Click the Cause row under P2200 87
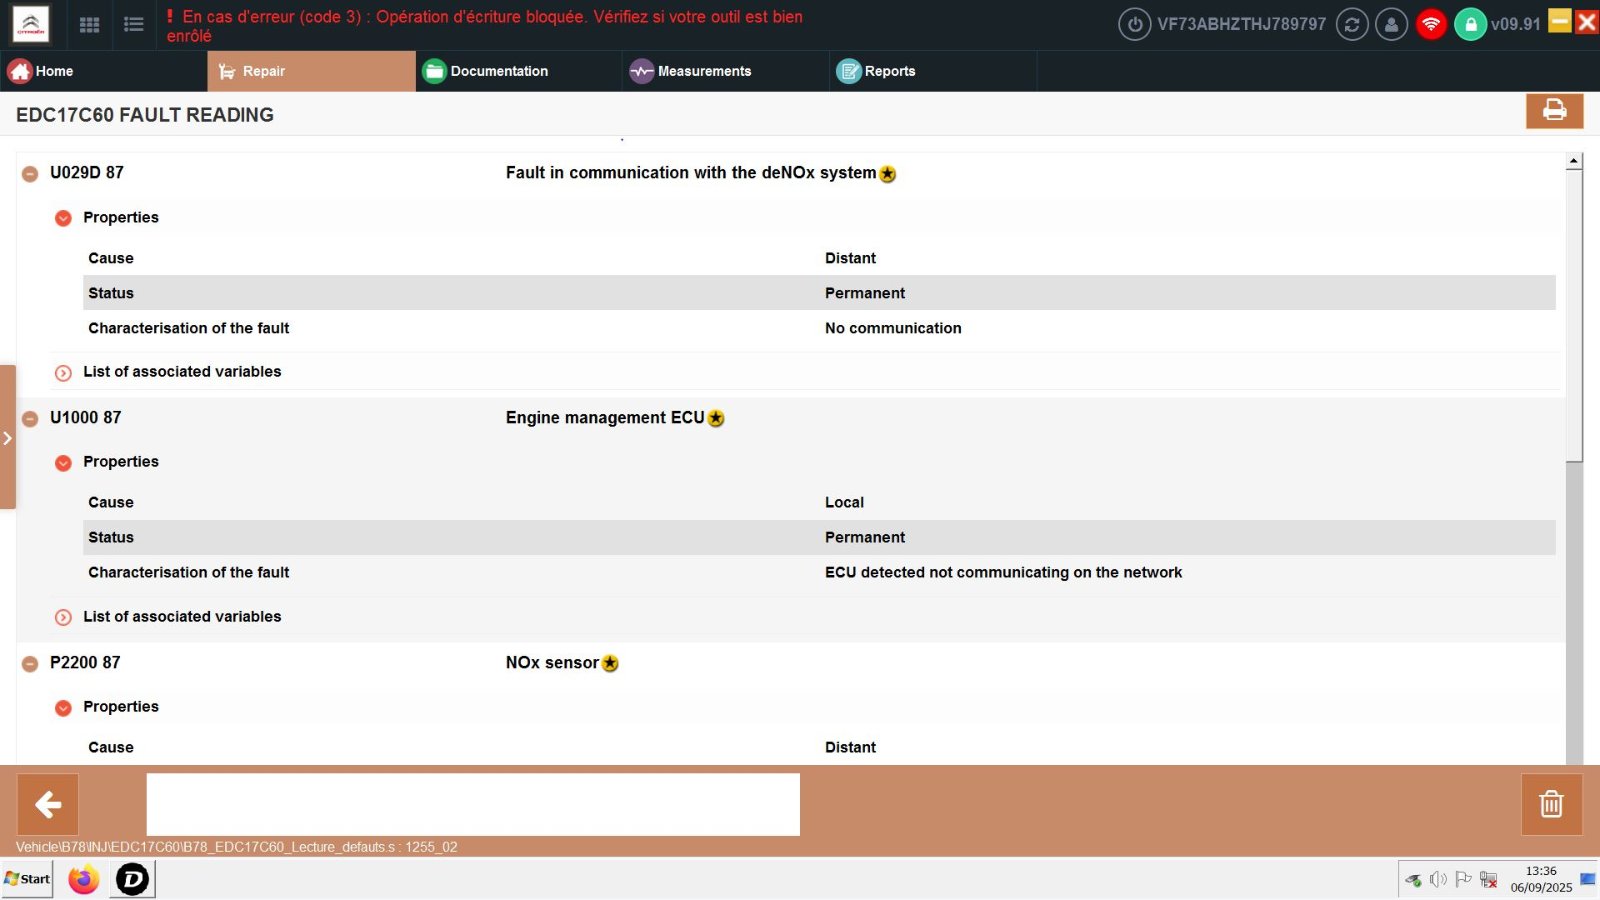Image resolution: width=1600 pixels, height=900 pixels. point(819,747)
